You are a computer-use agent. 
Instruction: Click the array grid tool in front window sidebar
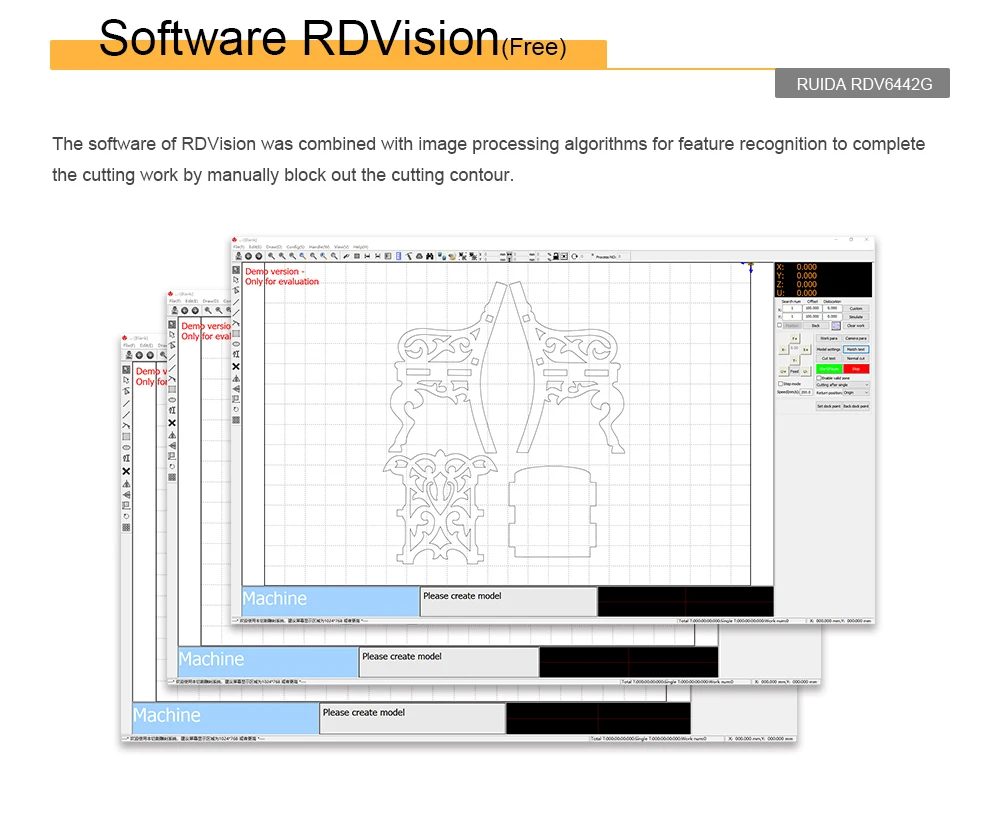[236, 420]
